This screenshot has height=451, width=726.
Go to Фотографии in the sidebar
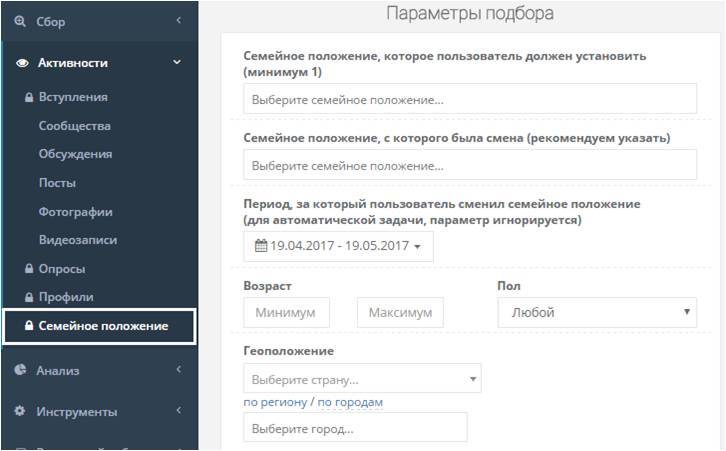[x=76, y=212]
